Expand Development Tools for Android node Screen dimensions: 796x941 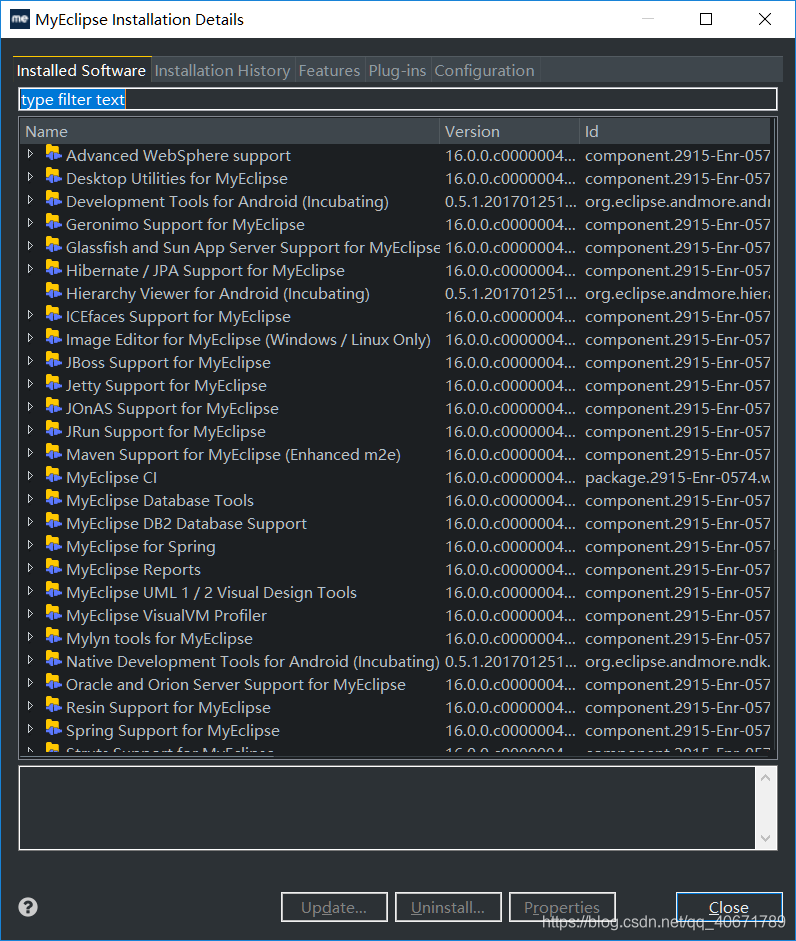(x=30, y=200)
